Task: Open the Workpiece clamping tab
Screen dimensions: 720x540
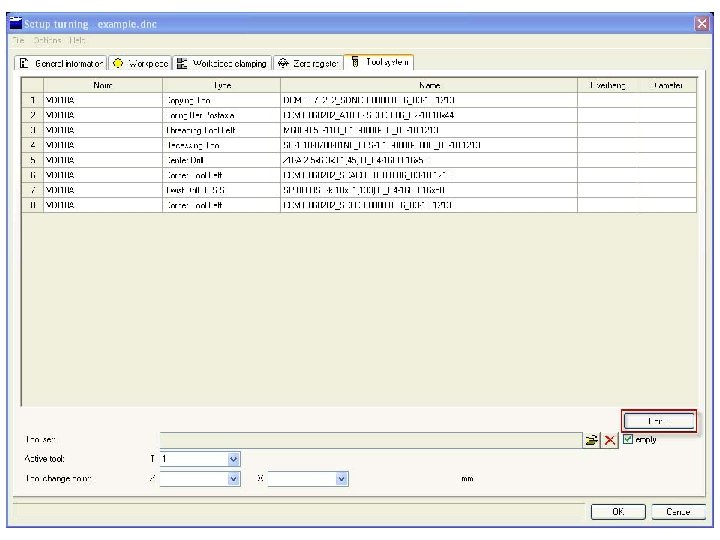Action: pos(222,63)
